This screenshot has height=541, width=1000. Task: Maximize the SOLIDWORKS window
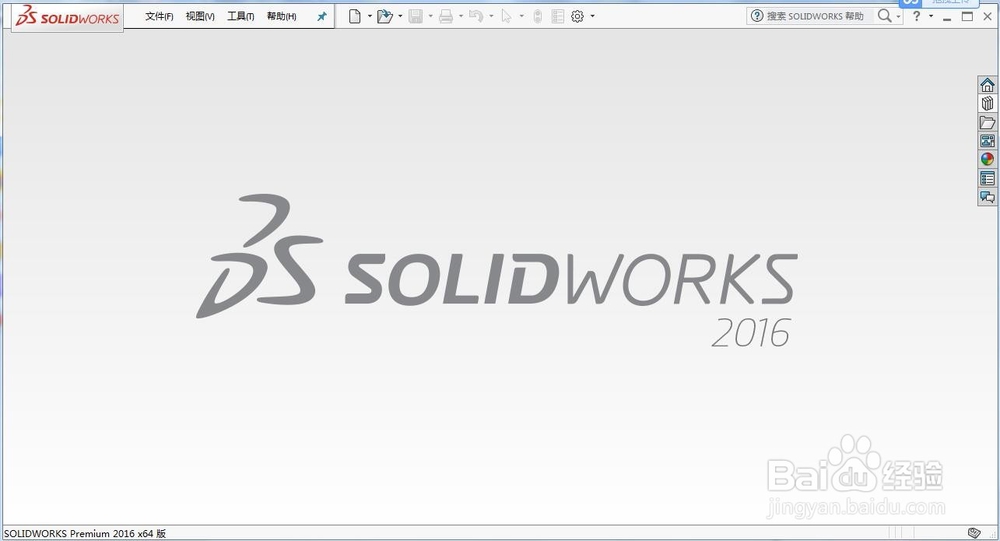[967, 17]
